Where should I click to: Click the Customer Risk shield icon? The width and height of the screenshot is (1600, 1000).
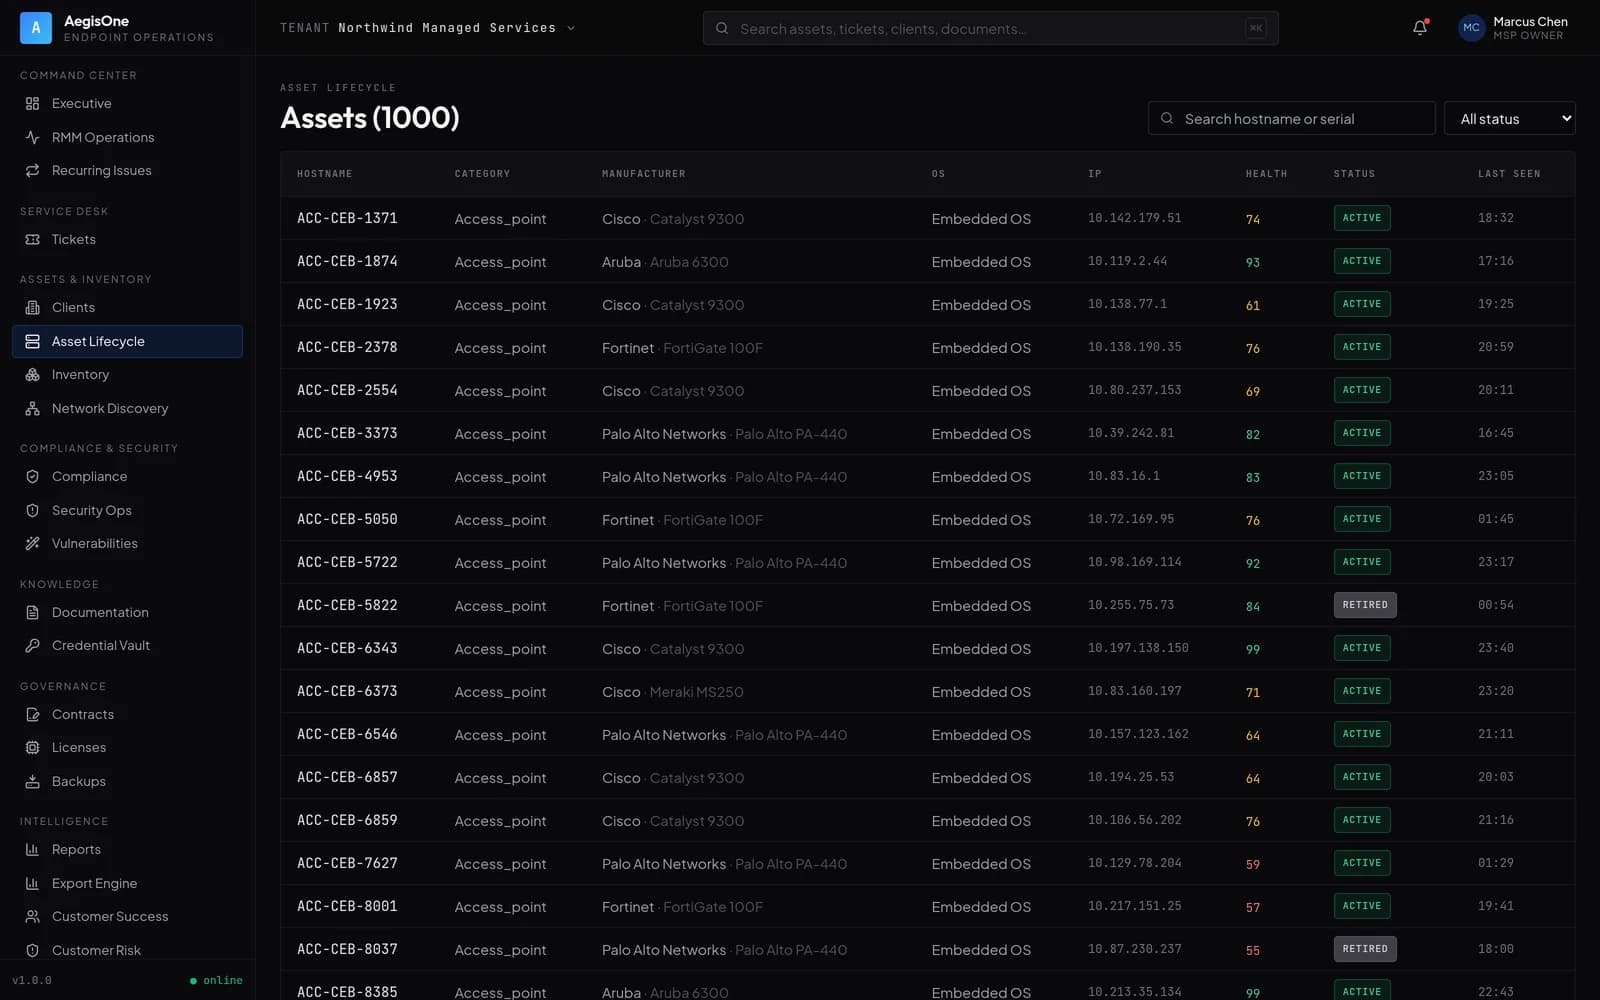coord(32,951)
